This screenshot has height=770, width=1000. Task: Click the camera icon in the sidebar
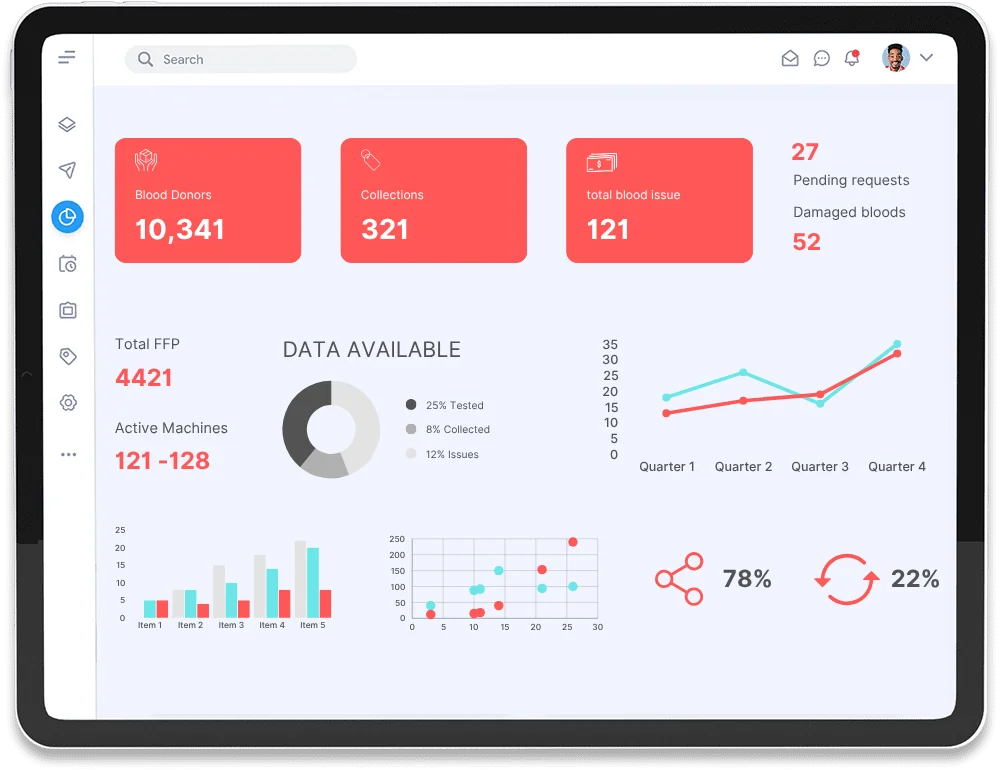pyautogui.click(x=67, y=310)
